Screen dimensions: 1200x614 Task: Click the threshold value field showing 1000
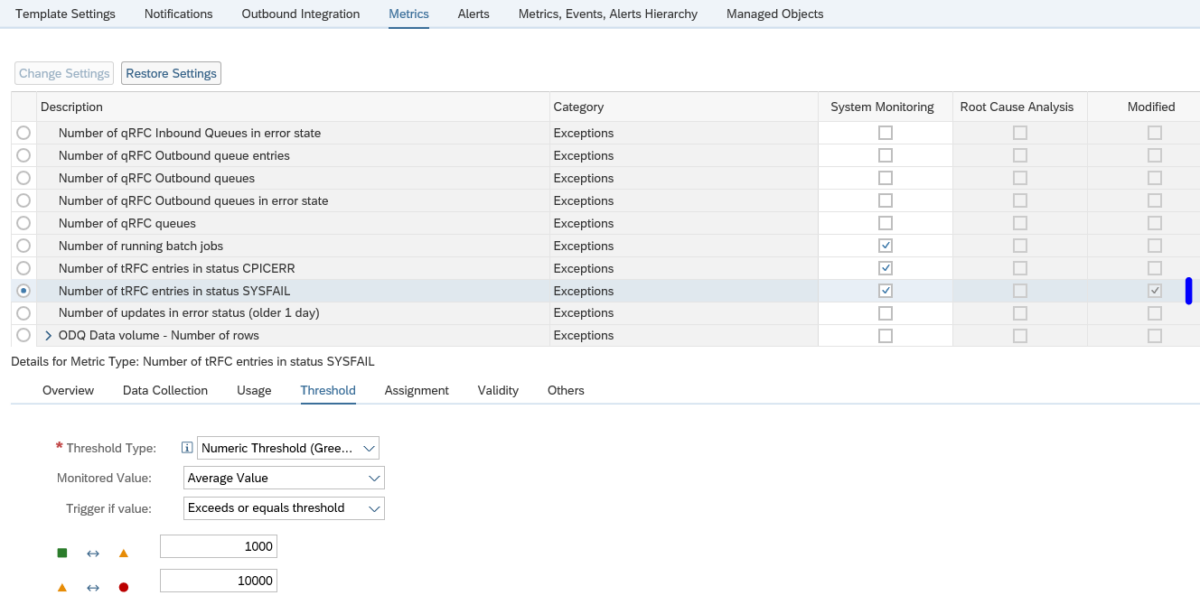coord(218,546)
